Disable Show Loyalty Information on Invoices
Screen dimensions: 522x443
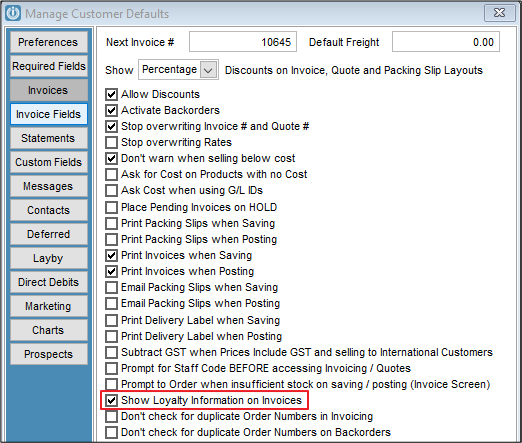pos(111,400)
